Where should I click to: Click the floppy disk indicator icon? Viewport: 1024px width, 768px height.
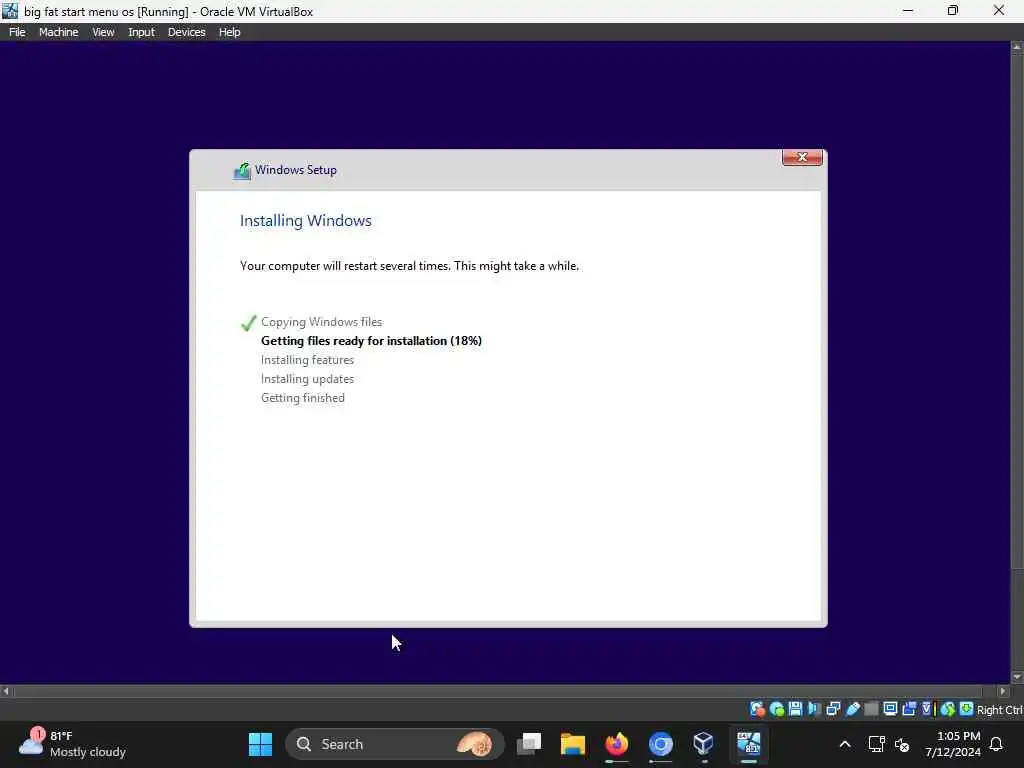(x=795, y=709)
